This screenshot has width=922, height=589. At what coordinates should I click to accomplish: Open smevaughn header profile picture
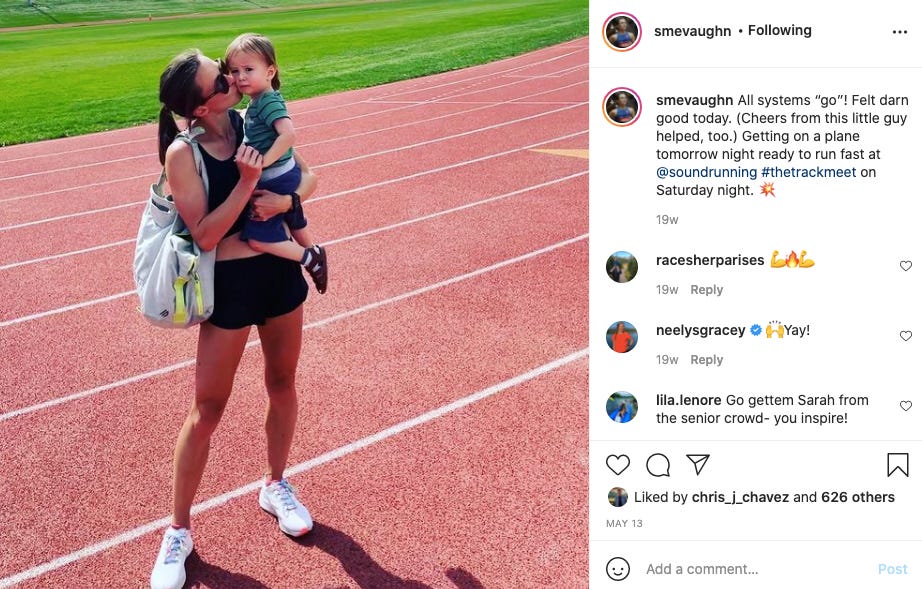[622, 31]
